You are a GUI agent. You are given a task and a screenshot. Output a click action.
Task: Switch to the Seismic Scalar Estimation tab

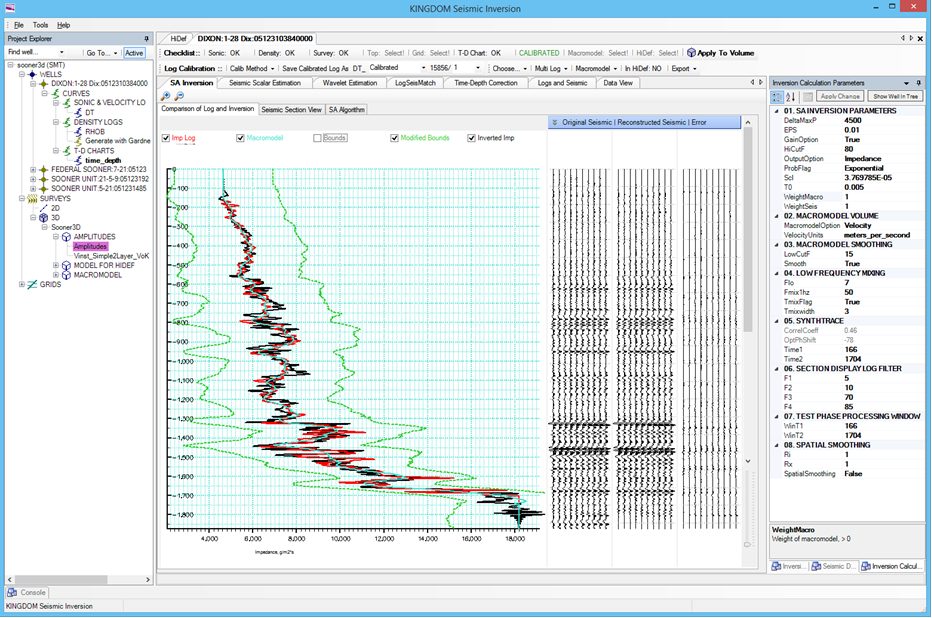(x=265, y=83)
